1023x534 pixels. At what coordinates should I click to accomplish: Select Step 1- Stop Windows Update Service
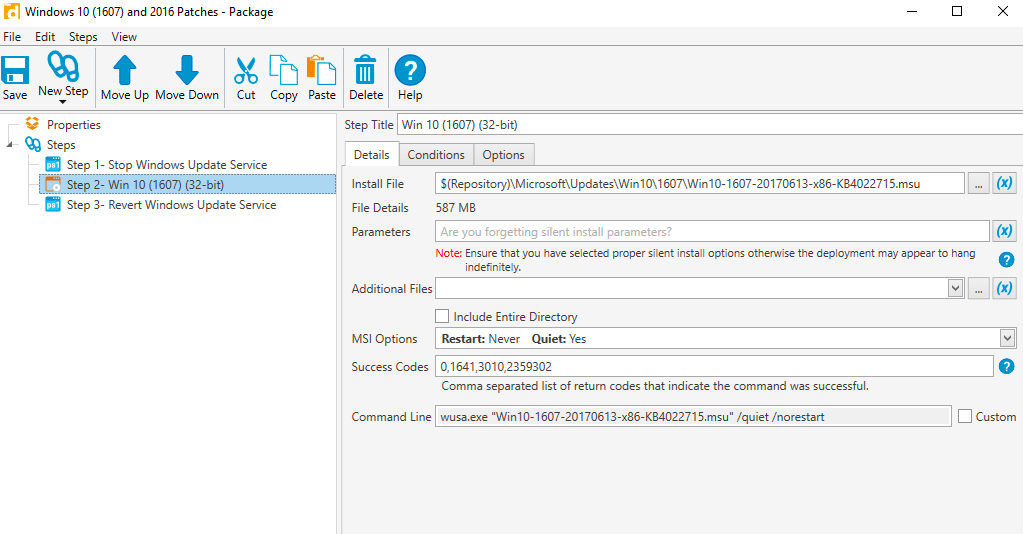(x=167, y=165)
